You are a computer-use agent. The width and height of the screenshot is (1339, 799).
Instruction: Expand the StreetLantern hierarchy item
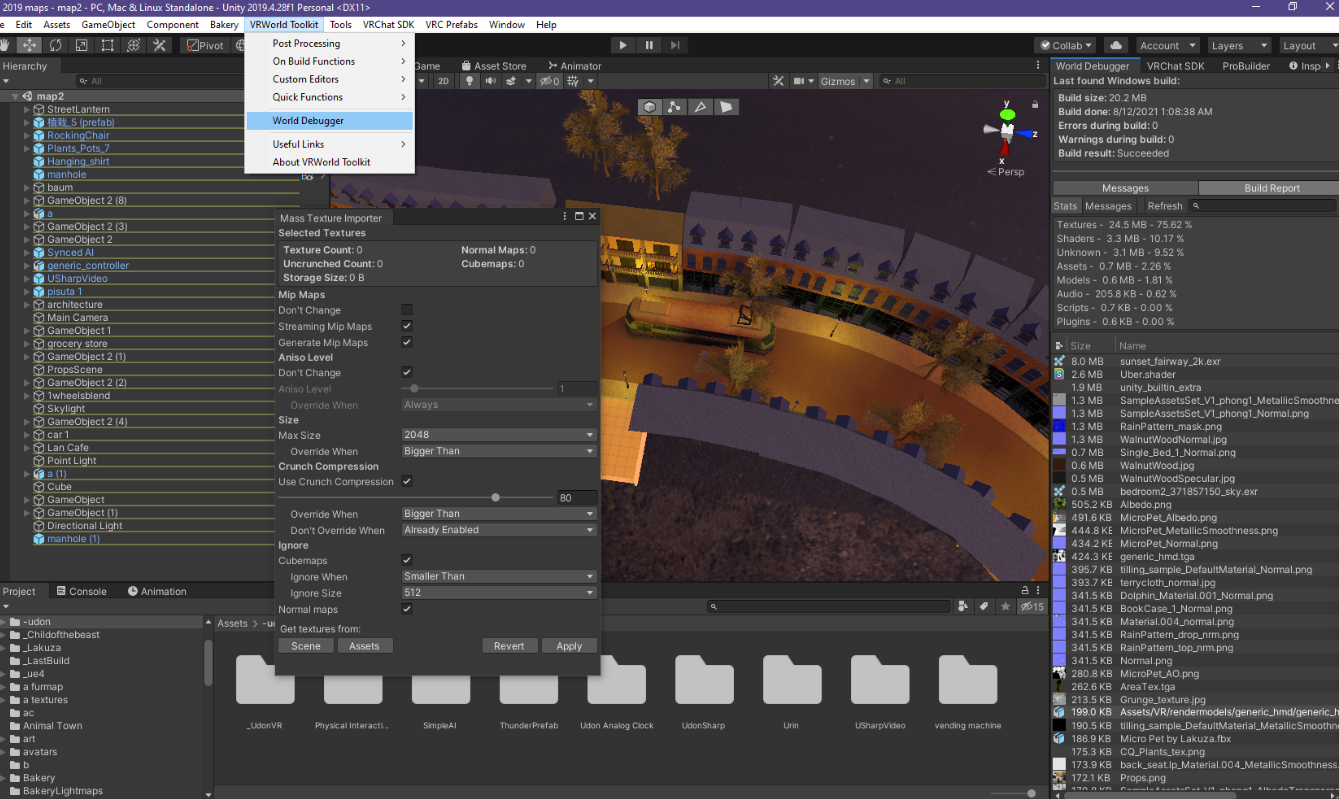tap(28, 109)
